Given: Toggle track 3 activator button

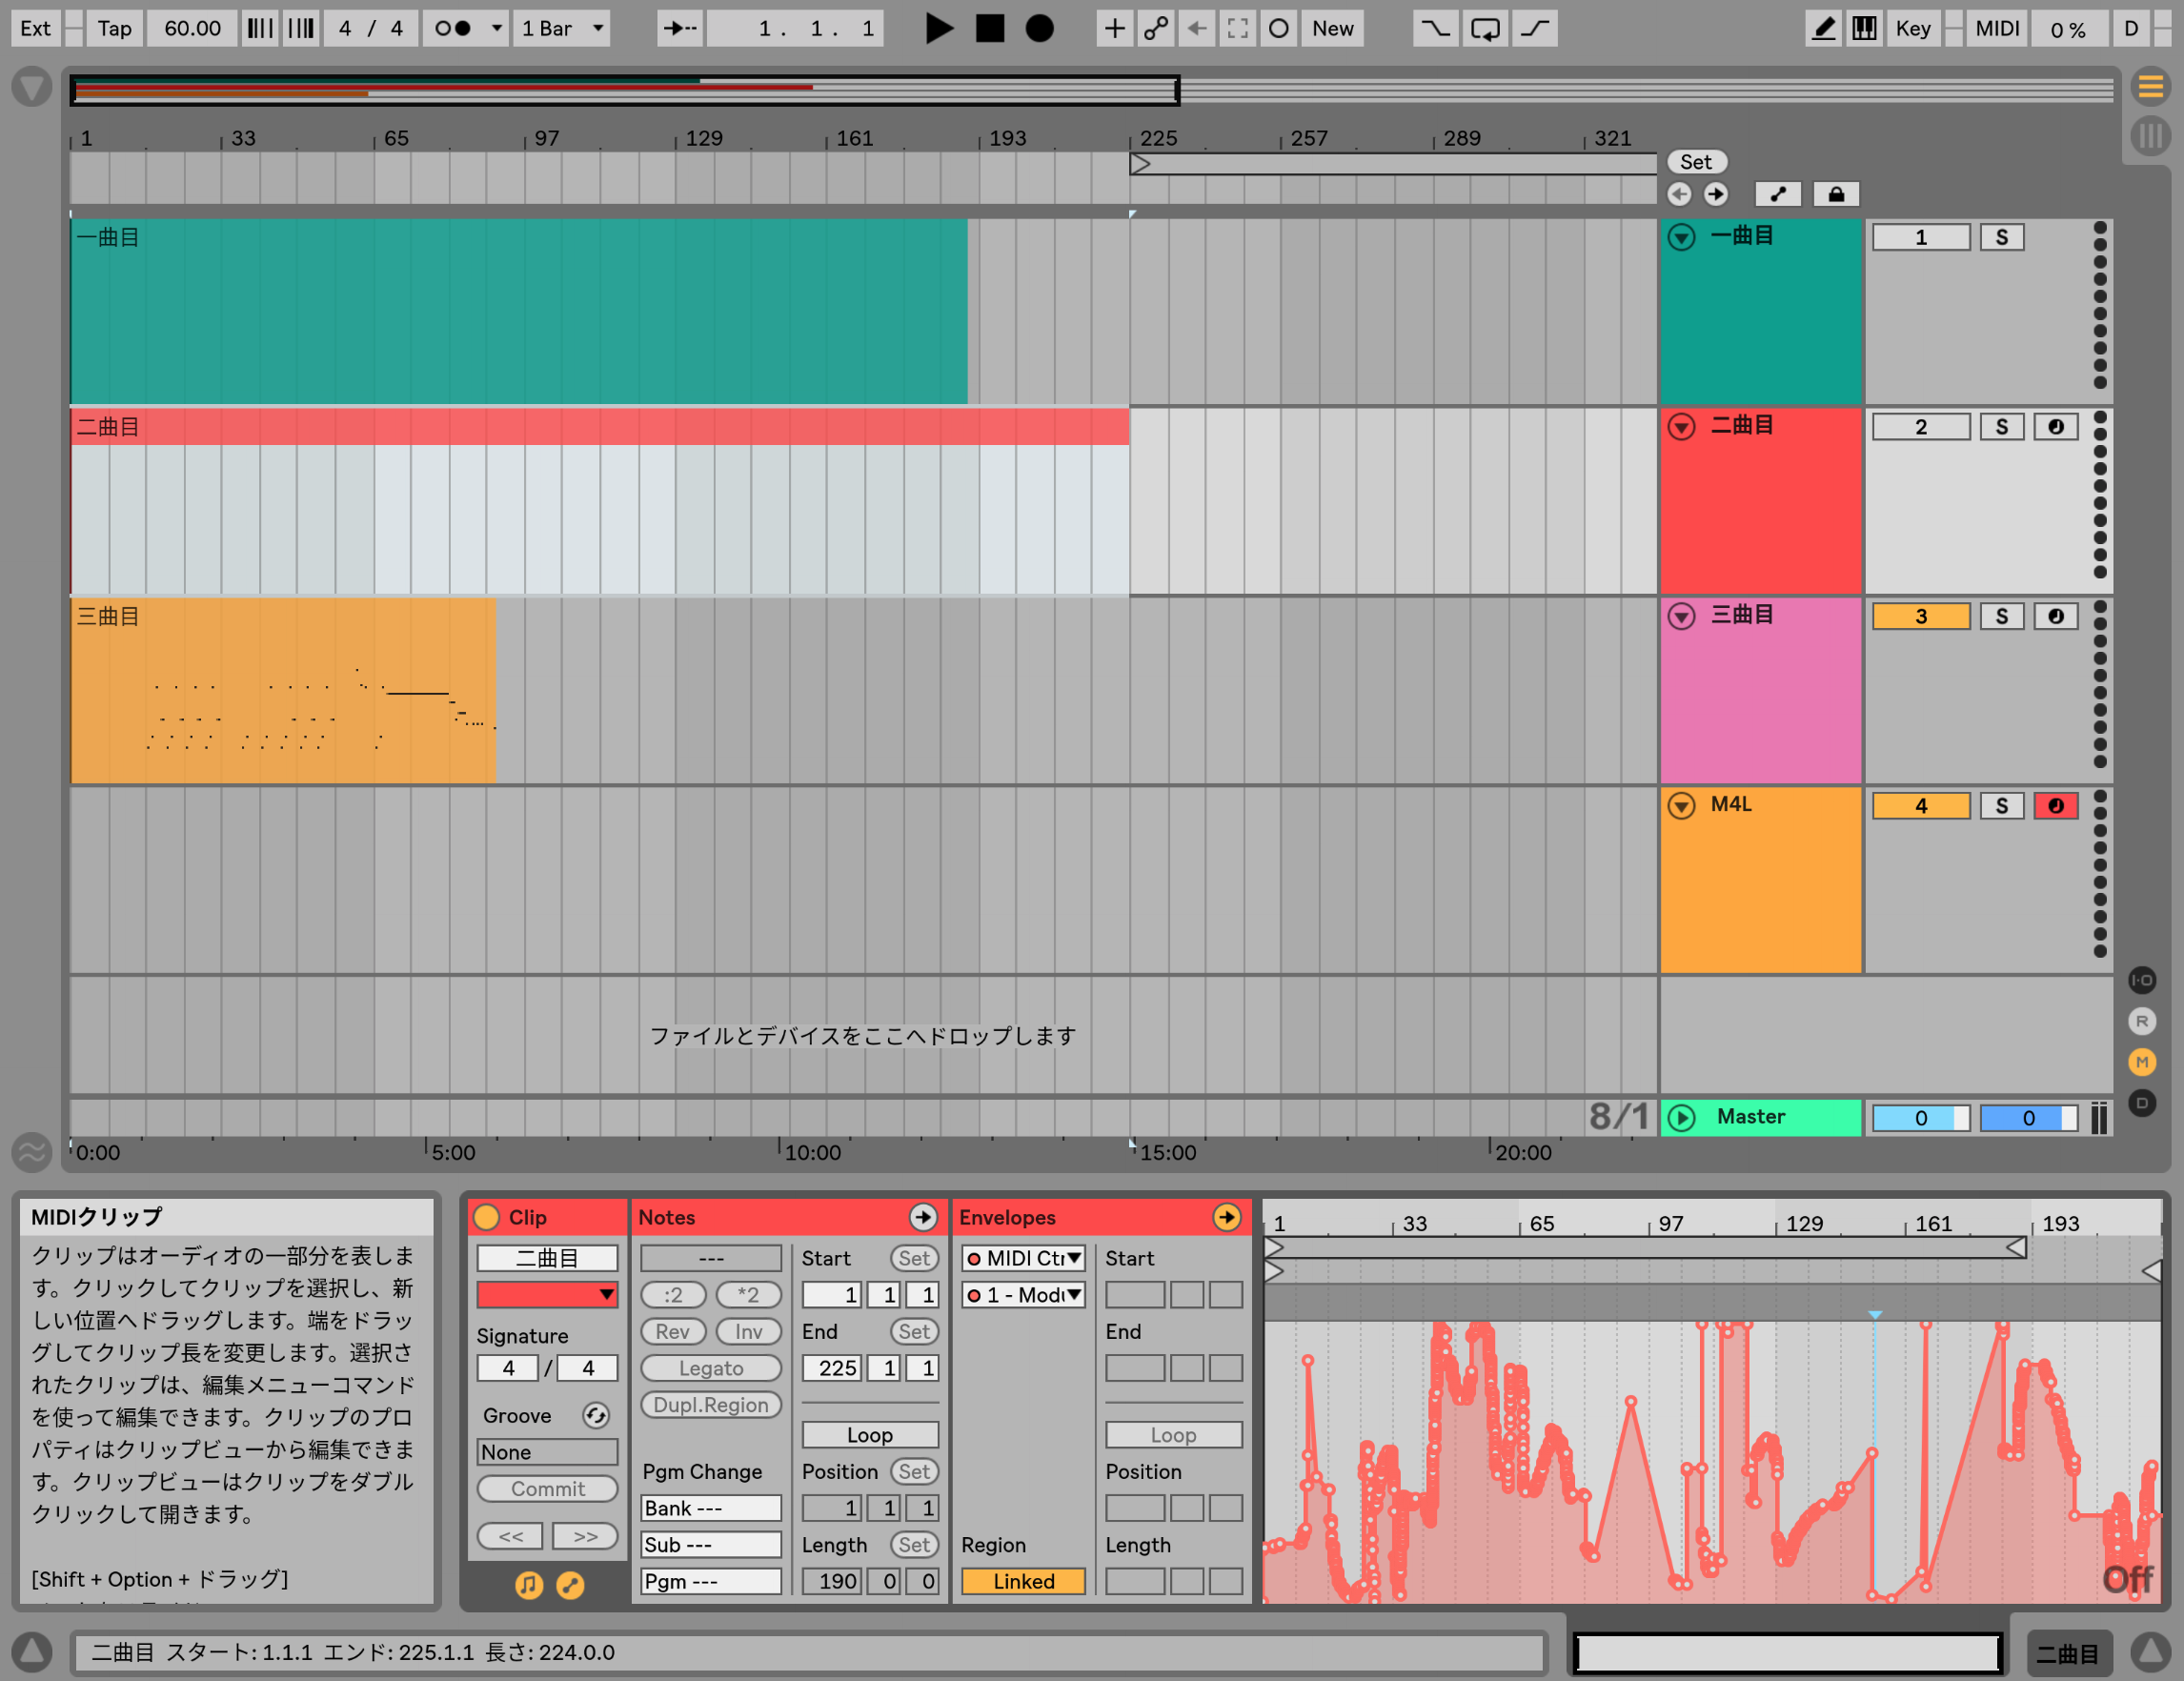Looking at the screenshot, I should pyautogui.click(x=1920, y=616).
